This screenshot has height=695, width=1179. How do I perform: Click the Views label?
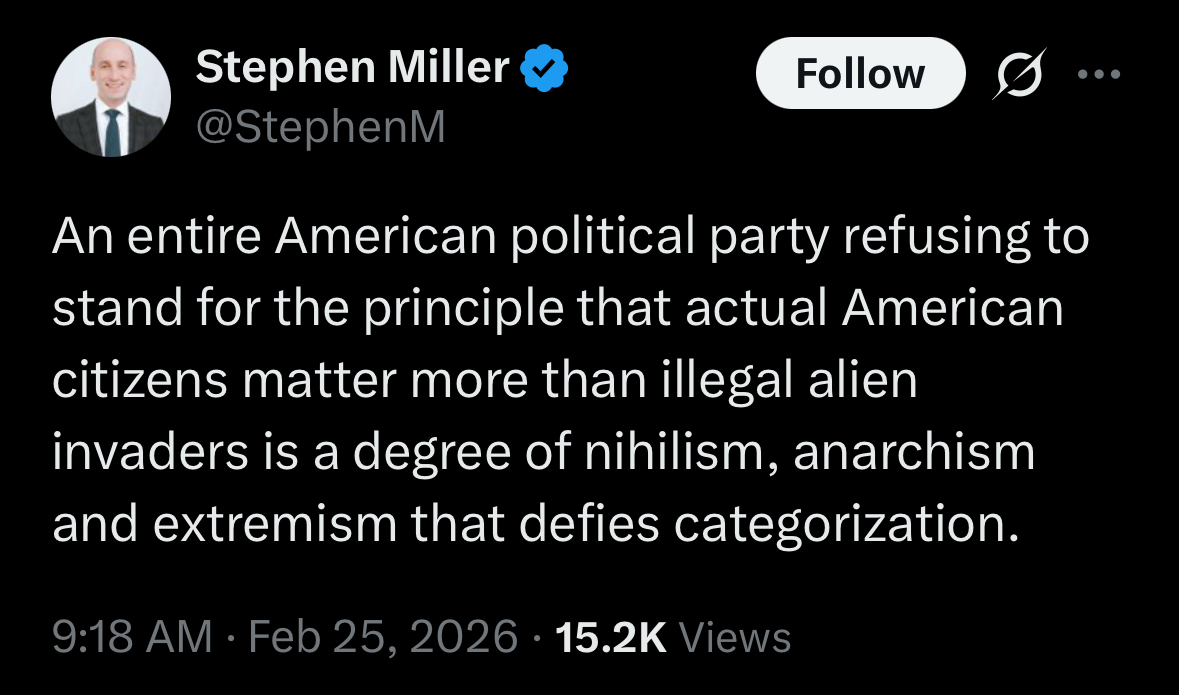735,636
